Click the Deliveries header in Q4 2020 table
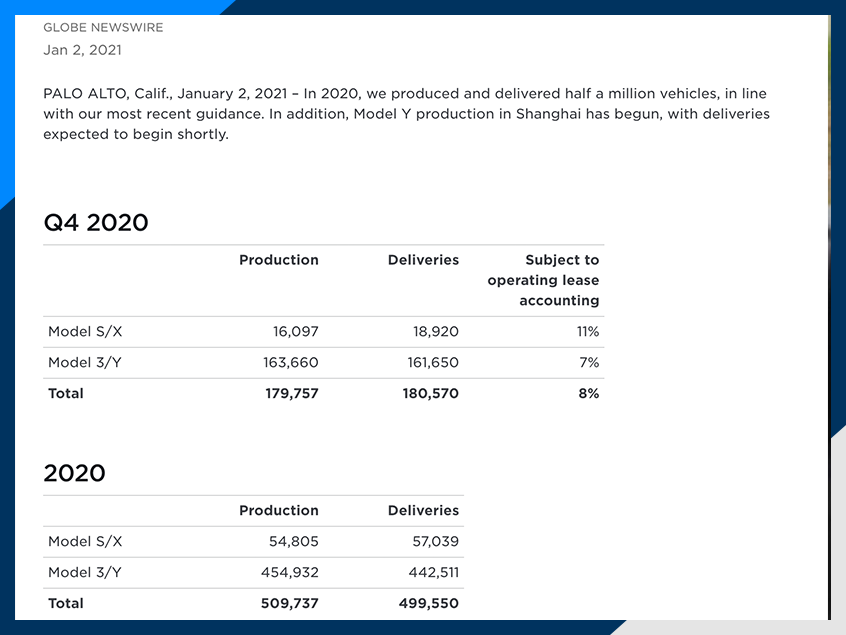 424,260
